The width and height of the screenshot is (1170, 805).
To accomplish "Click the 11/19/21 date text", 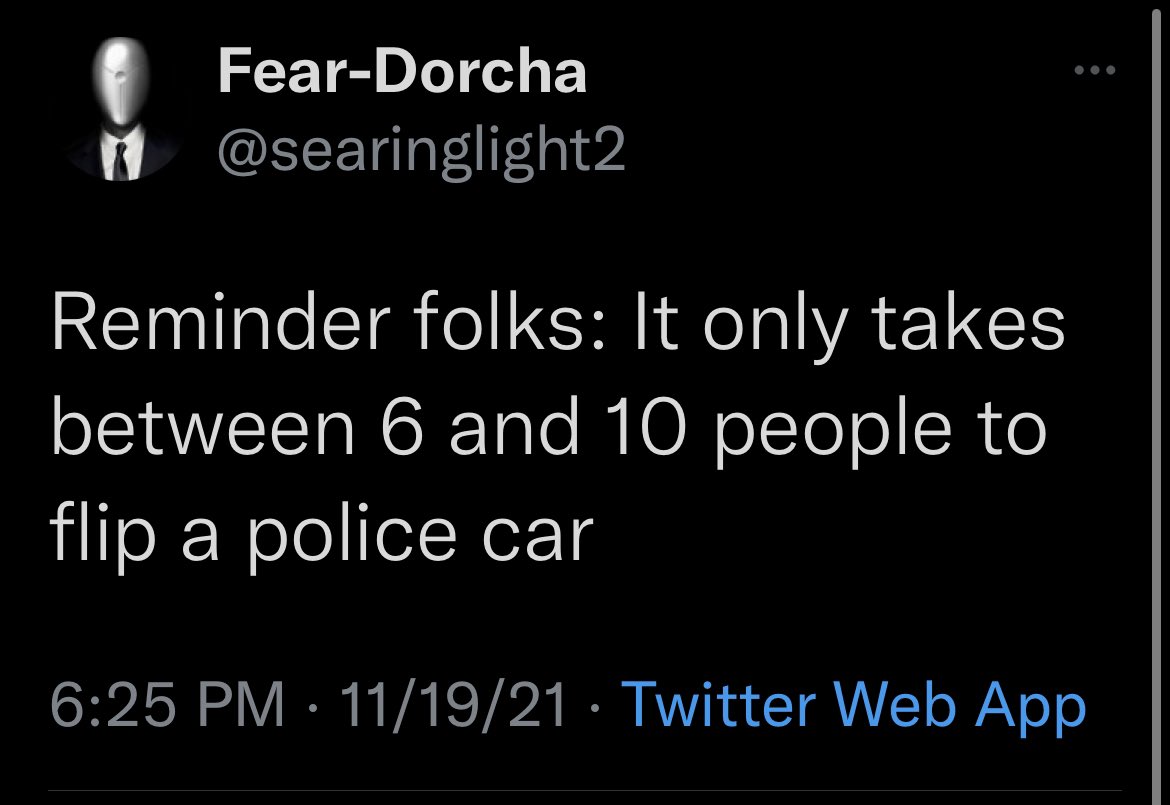I will tap(453, 704).
